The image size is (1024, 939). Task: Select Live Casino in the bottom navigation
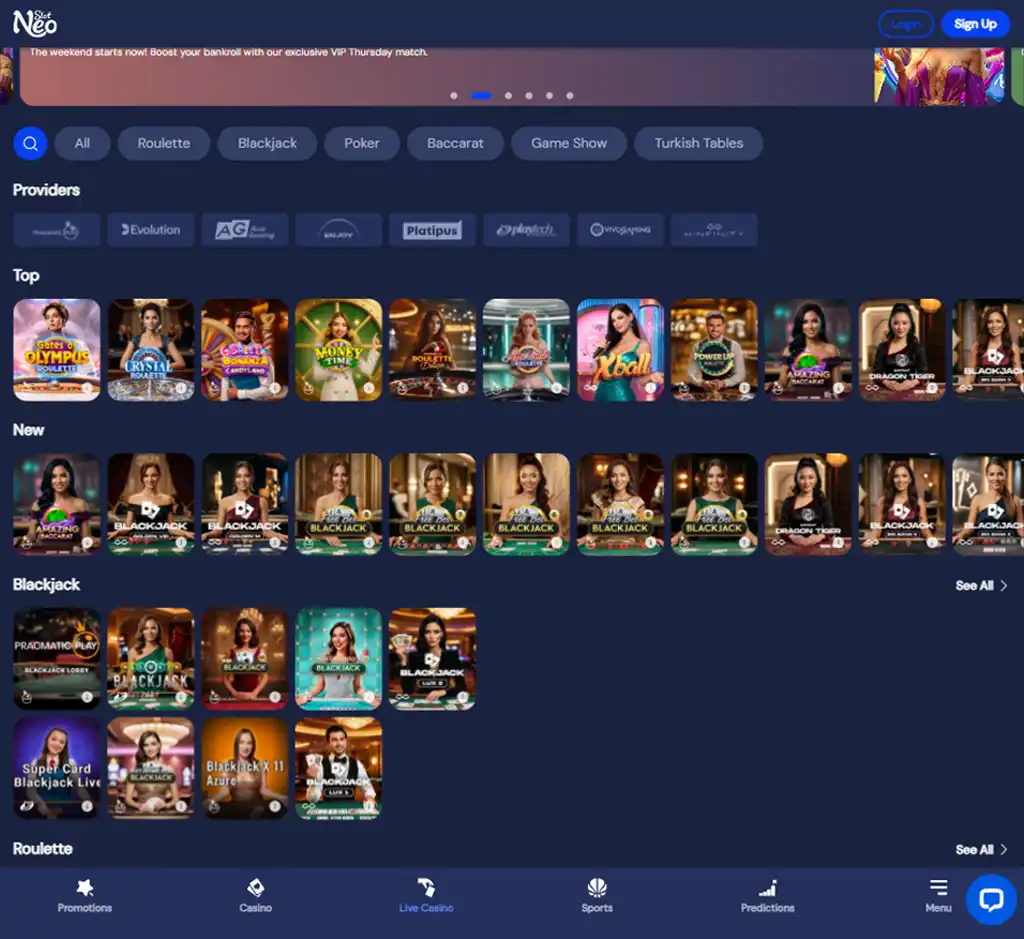tap(426, 896)
